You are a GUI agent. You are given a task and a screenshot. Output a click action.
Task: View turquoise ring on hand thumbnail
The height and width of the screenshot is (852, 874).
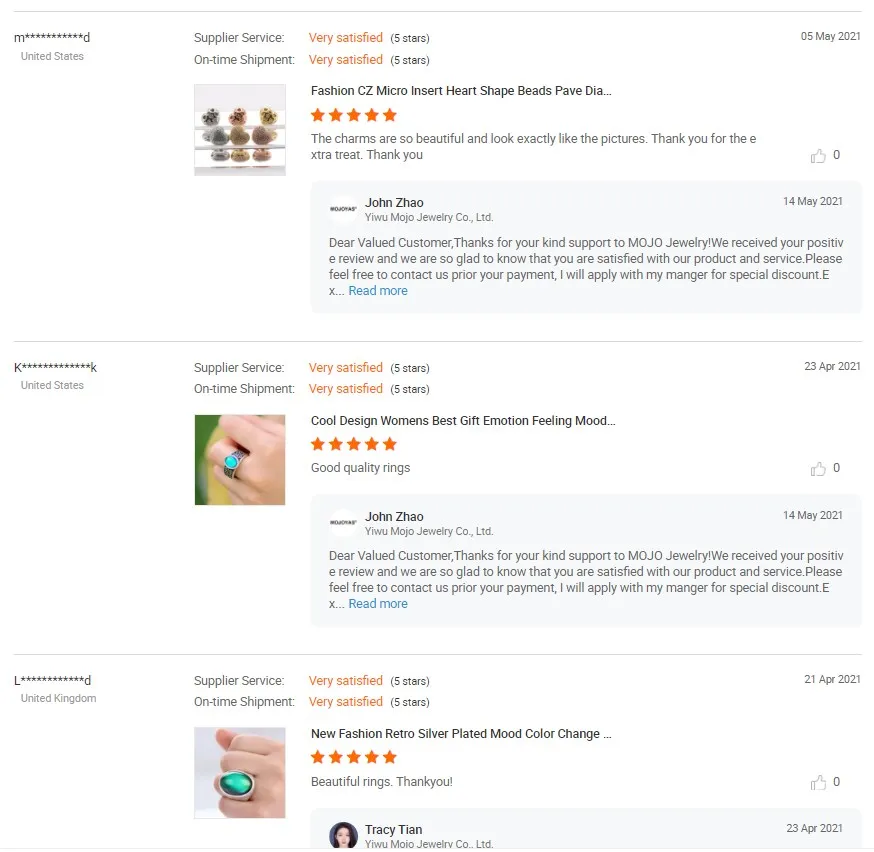pyautogui.click(x=240, y=460)
